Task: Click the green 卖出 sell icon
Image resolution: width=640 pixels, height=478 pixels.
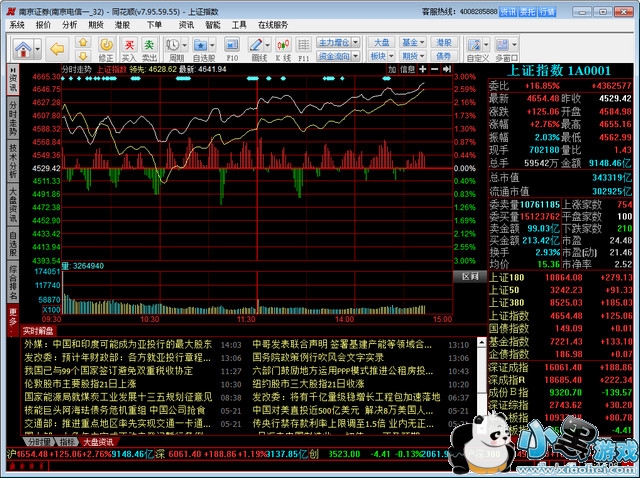Action: (x=149, y=49)
